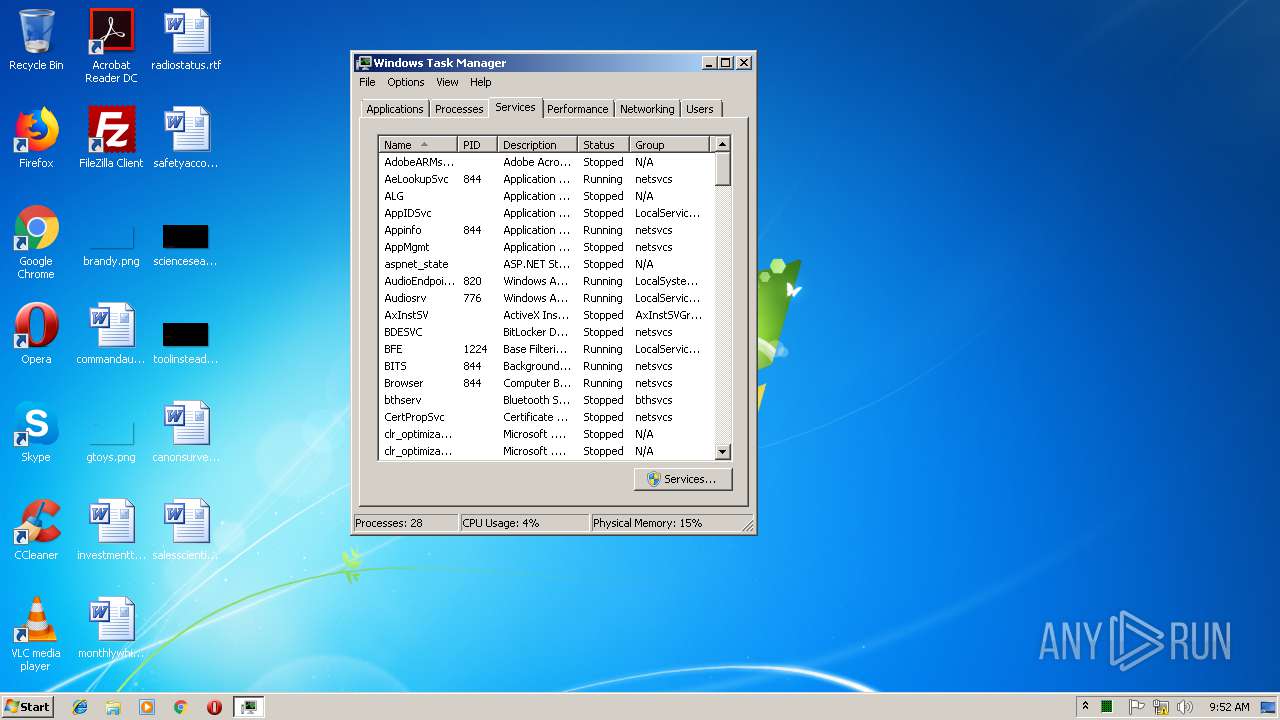Open the Recycle Bin desktop icon
The width and height of the screenshot is (1280, 720).
coord(36,41)
